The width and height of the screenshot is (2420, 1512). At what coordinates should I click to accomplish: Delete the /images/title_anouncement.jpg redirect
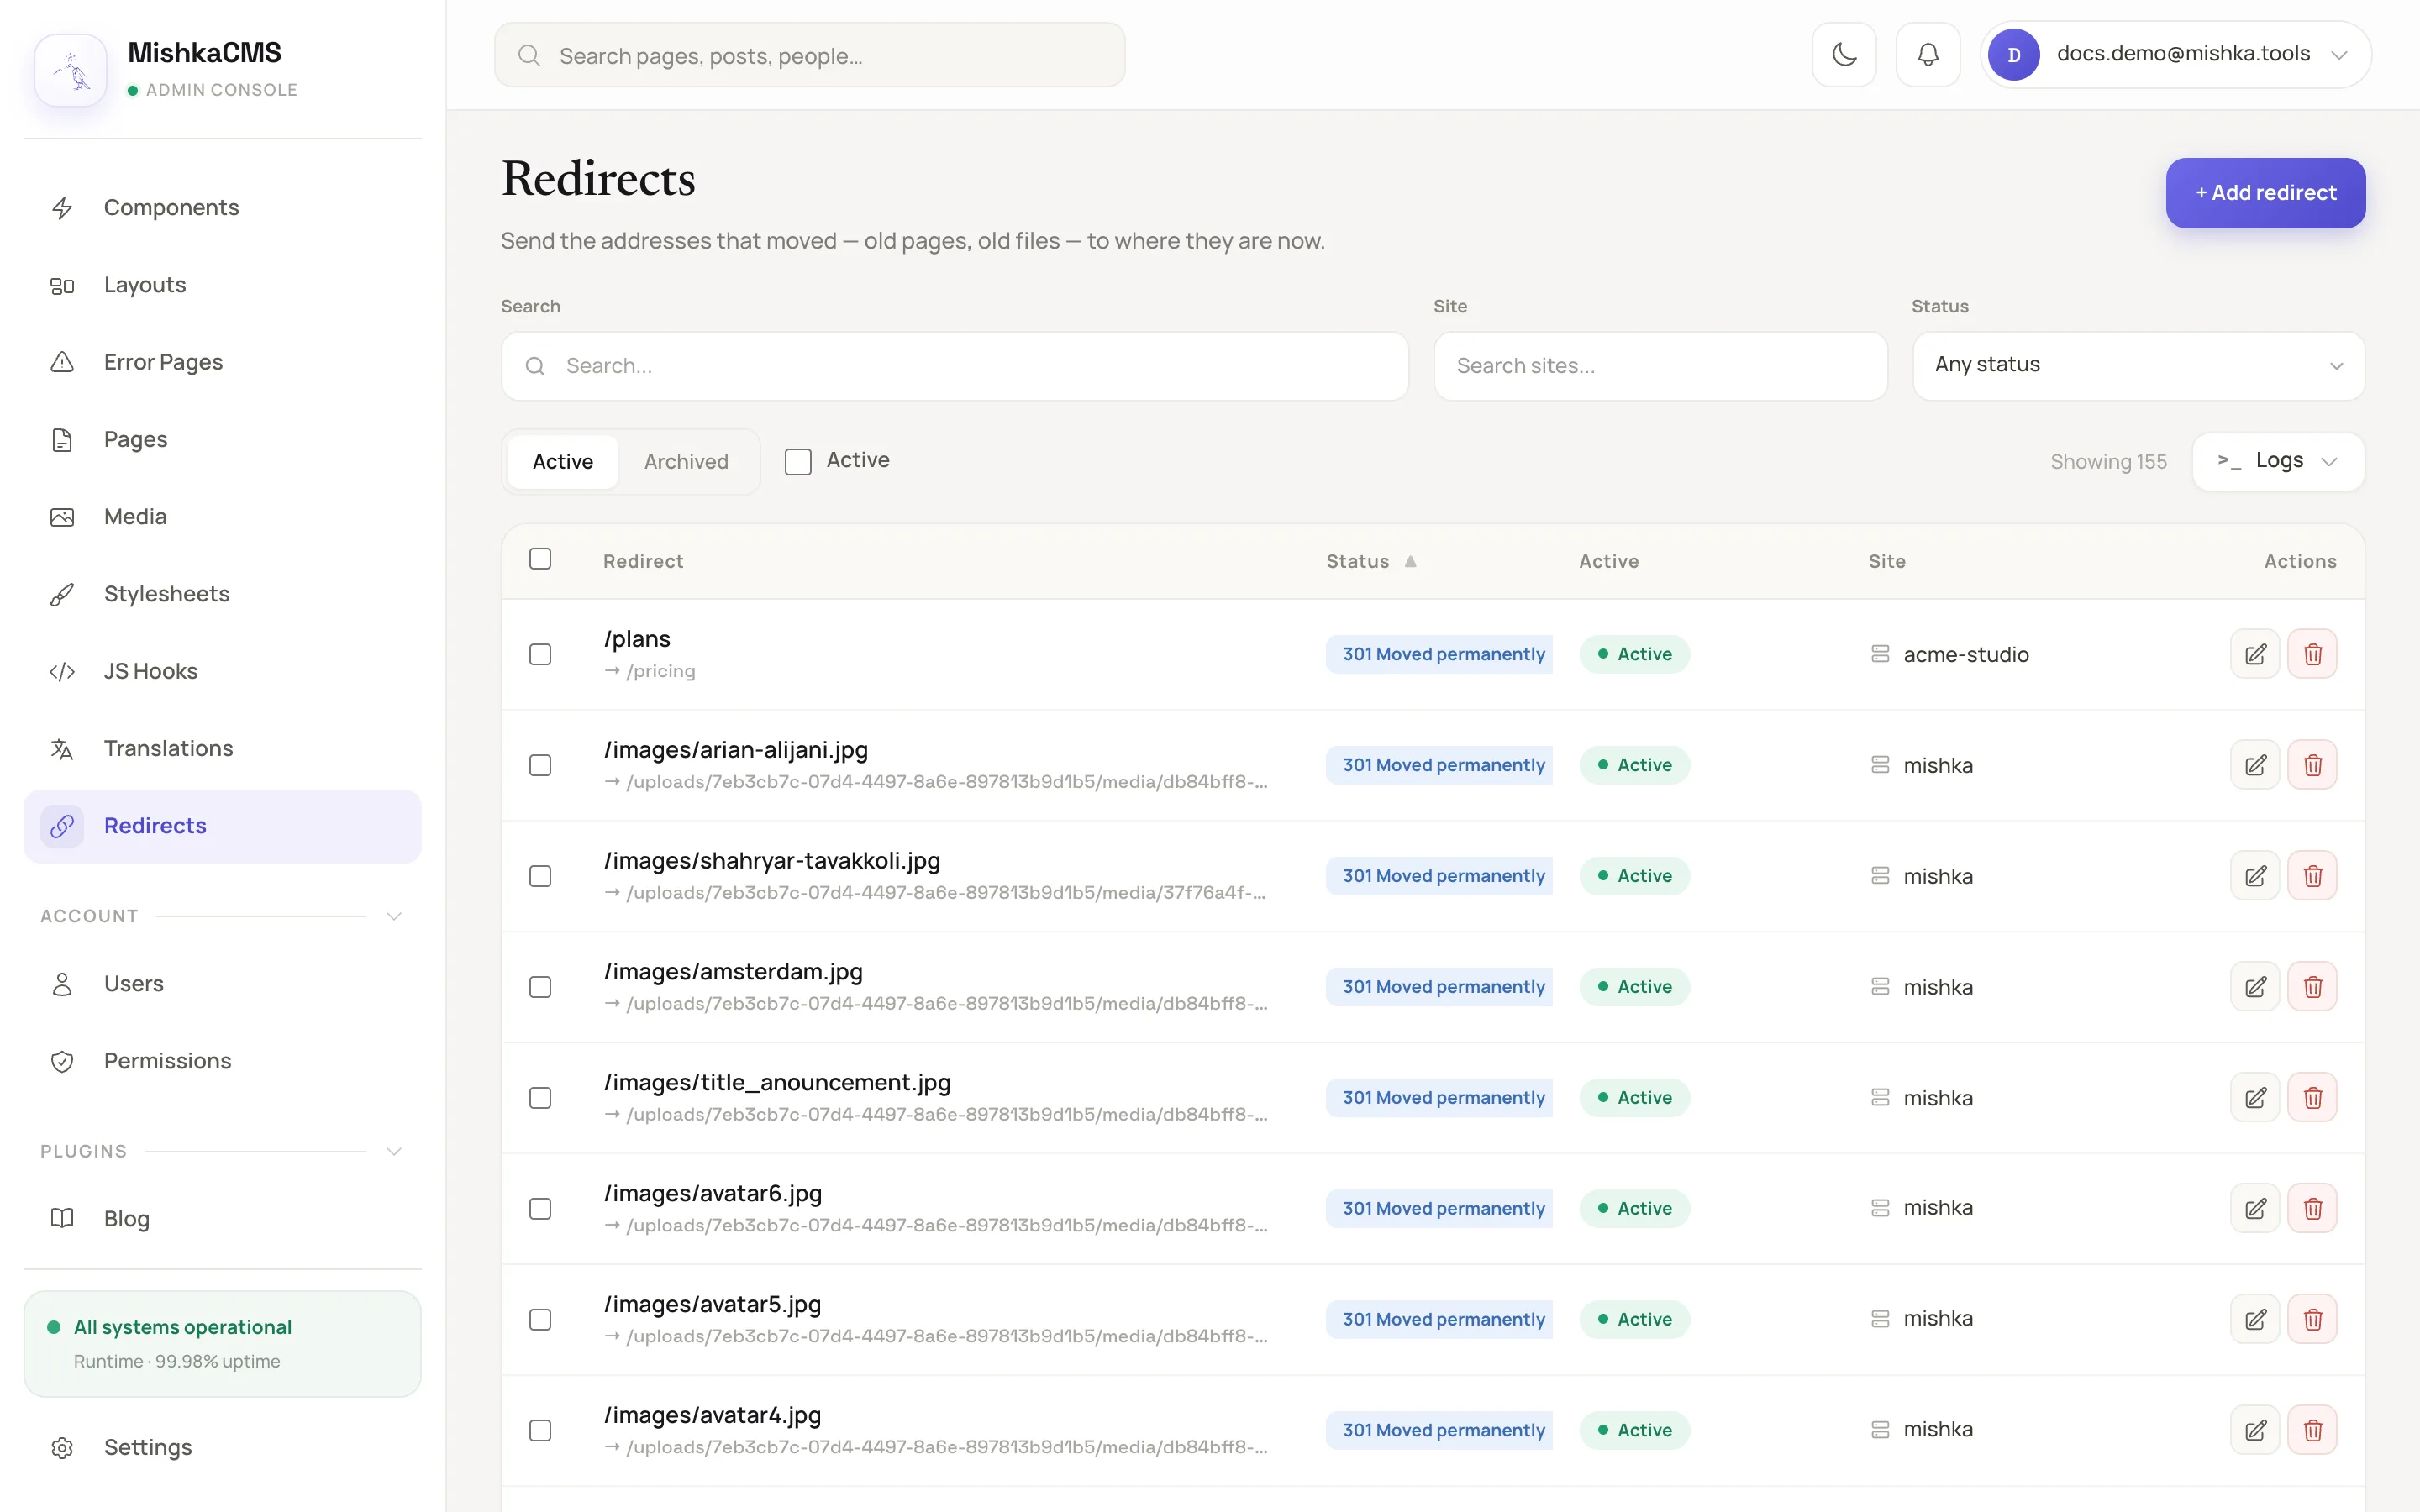pos(2313,1098)
